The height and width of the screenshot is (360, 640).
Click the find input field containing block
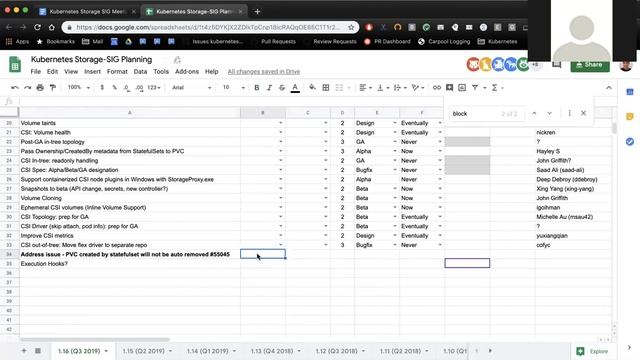(486, 113)
